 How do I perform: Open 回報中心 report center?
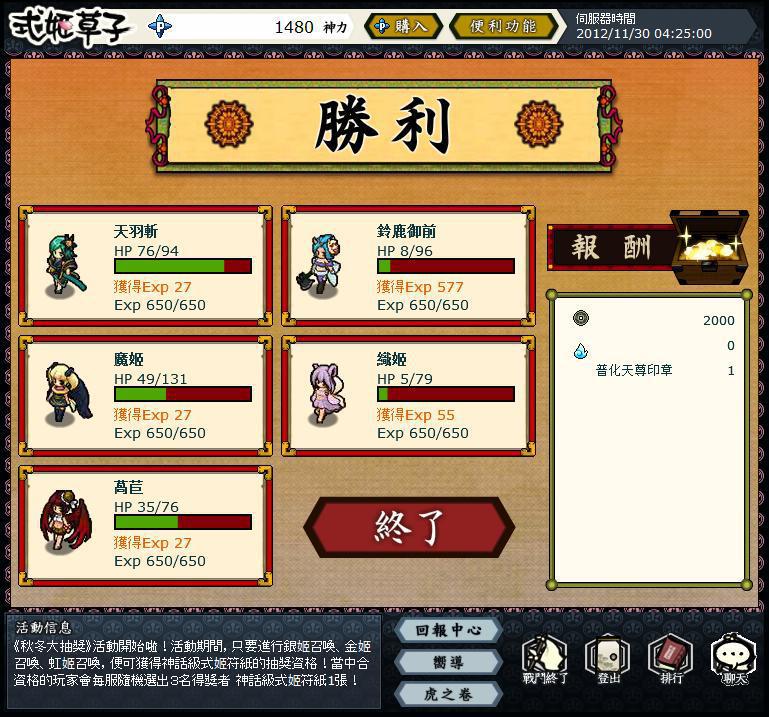tap(448, 630)
